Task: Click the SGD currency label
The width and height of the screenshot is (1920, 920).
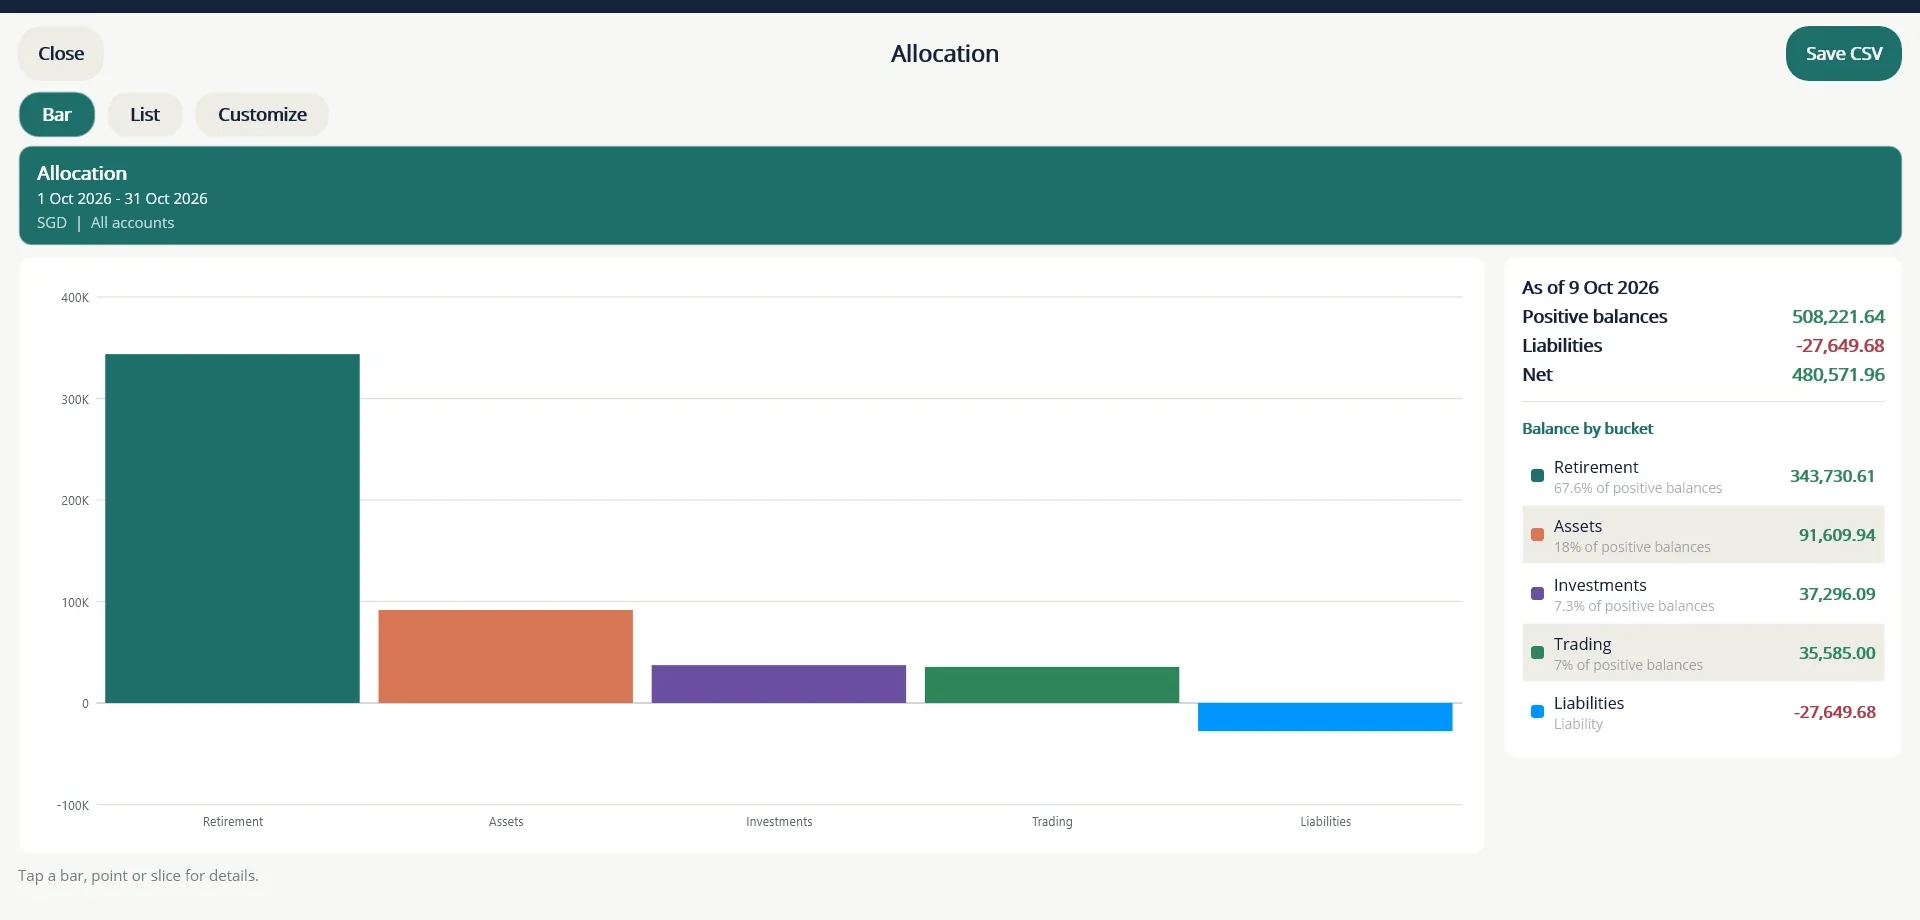Action: [x=52, y=223]
